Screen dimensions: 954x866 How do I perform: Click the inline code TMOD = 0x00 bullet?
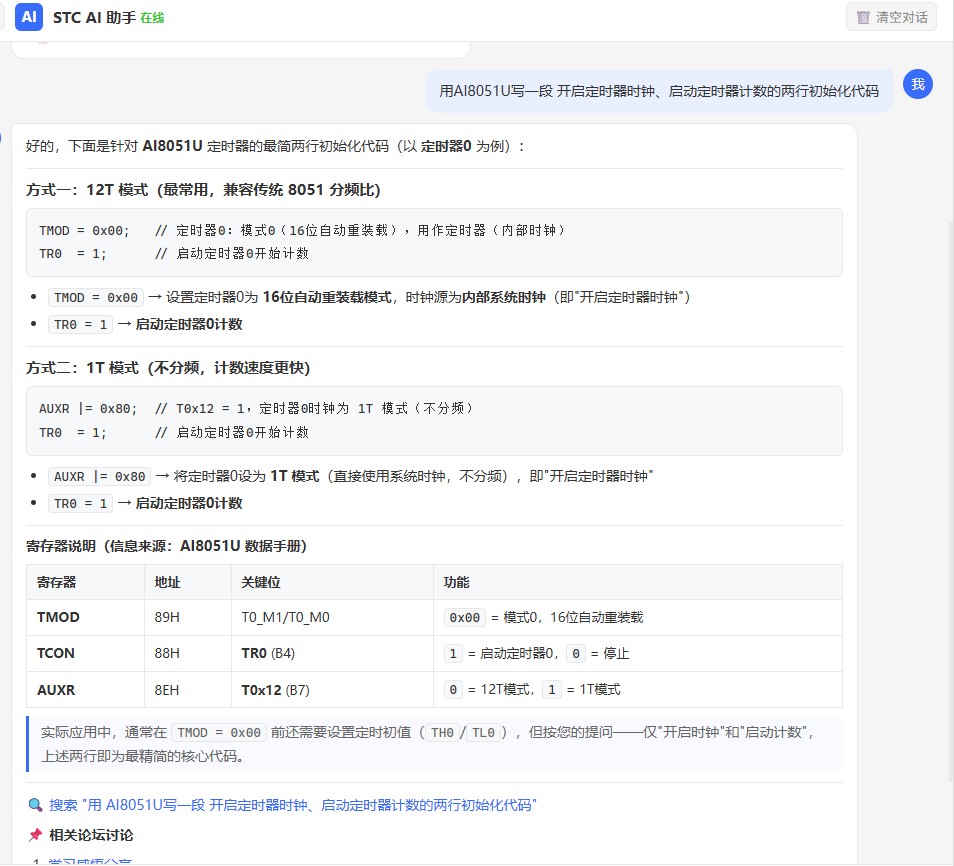tap(96, 298)
